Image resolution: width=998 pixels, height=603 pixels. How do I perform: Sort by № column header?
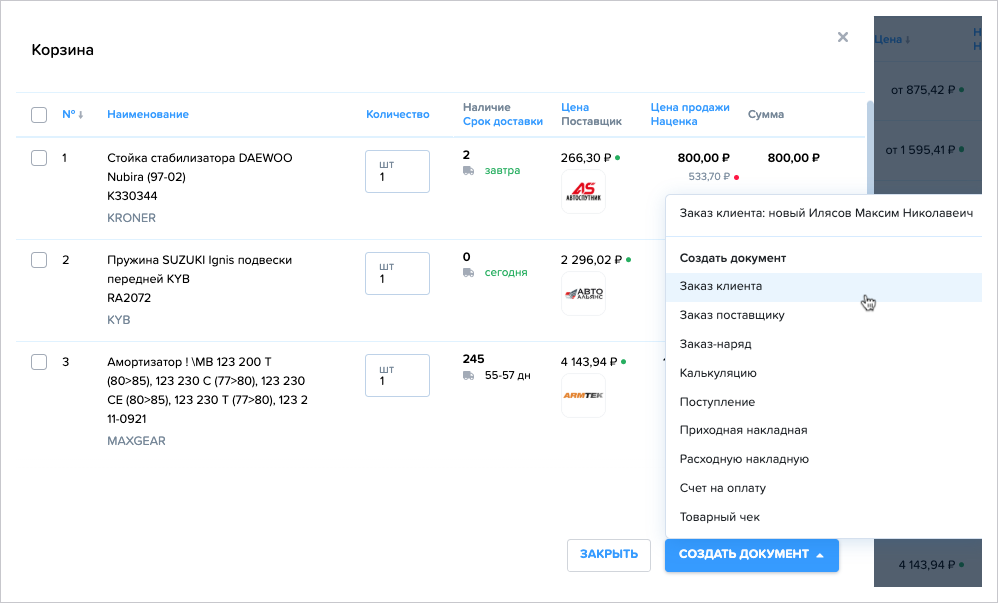(69, 115)
